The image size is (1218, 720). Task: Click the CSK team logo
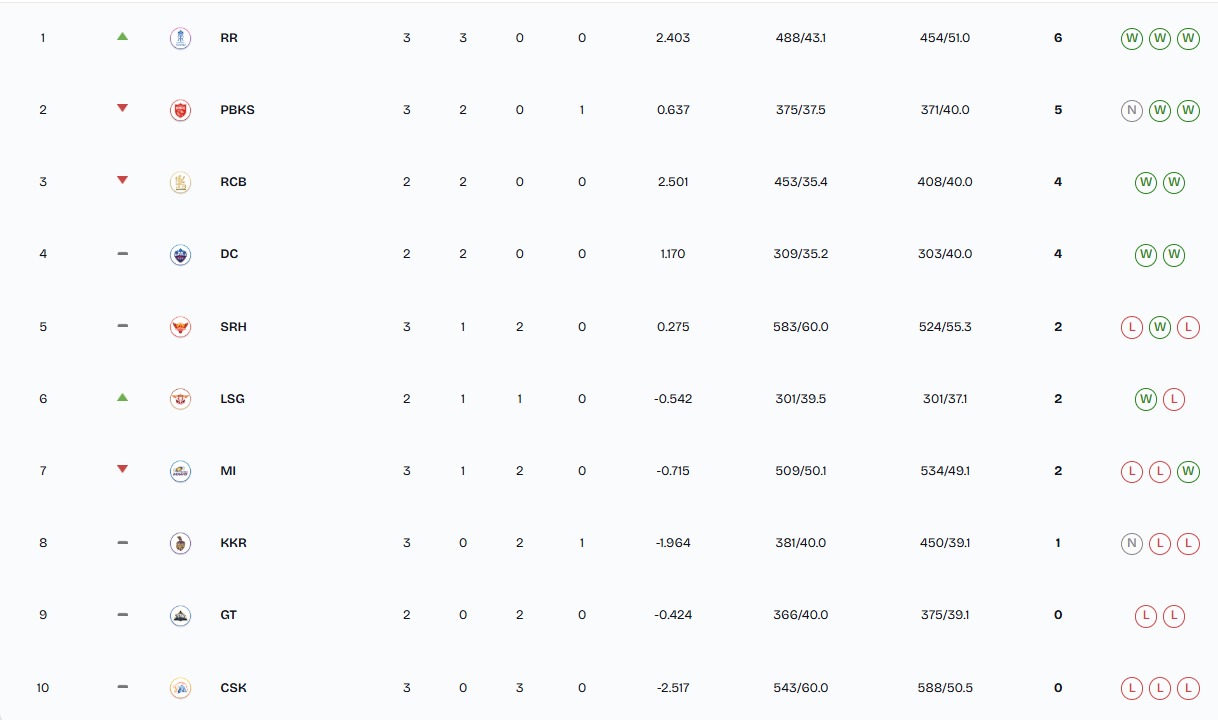click(180, 688)
